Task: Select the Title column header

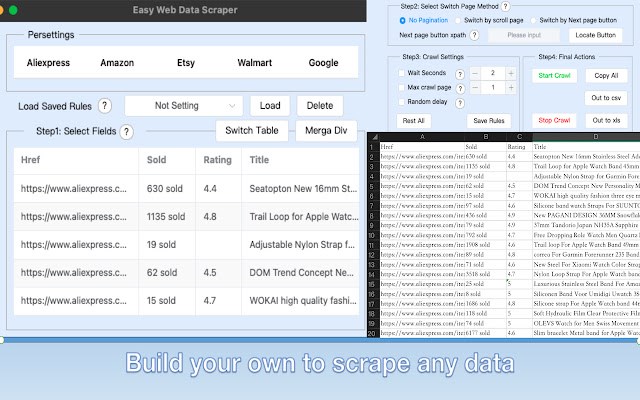Action: coord(300,160)
